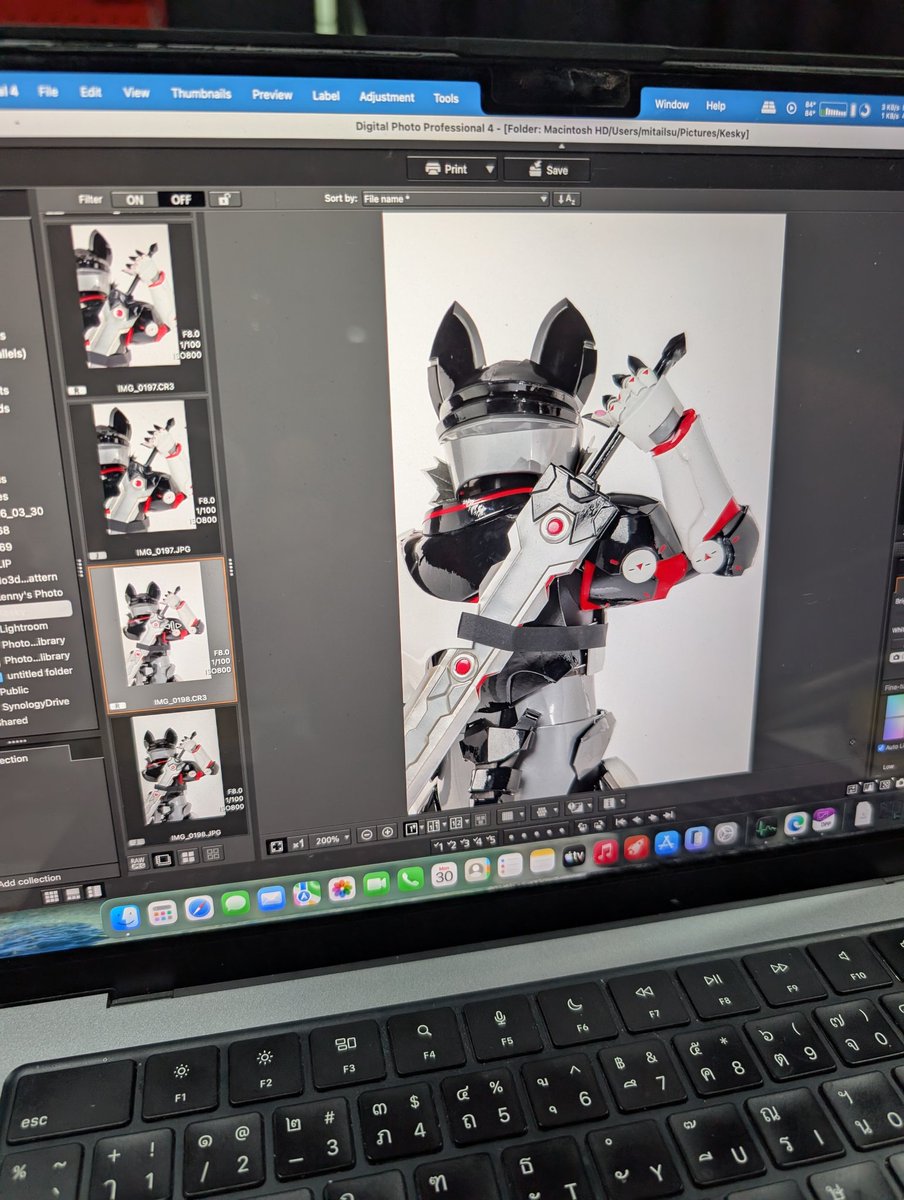
Task: Open the Label menu
Action: [x=326, y=96]
